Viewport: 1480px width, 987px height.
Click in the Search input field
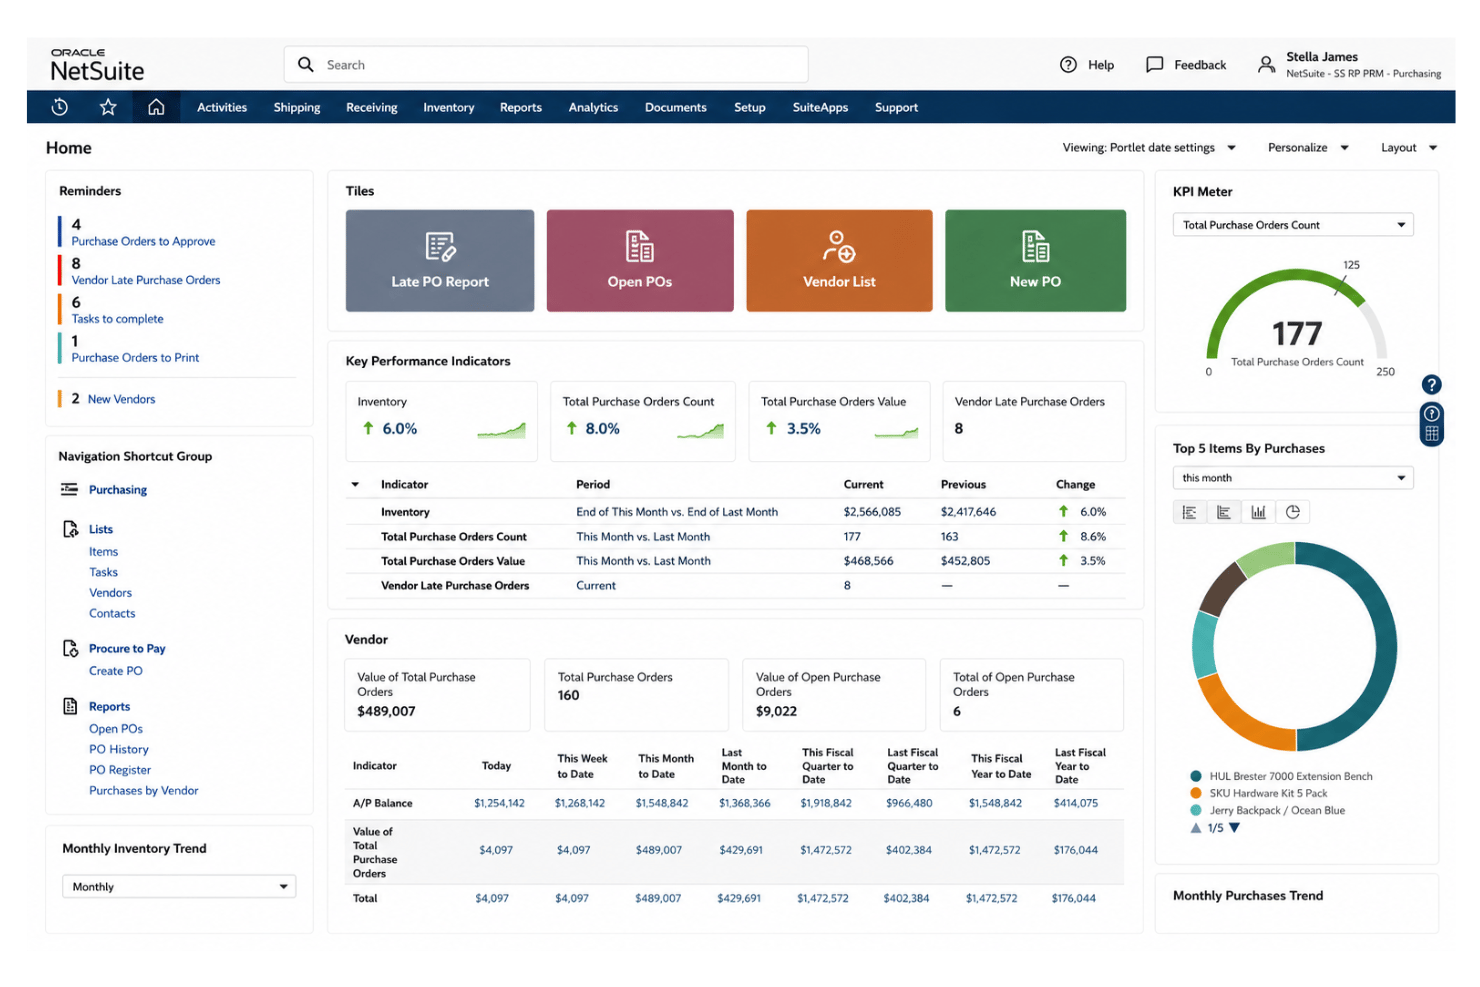click(x=546, y=64)
